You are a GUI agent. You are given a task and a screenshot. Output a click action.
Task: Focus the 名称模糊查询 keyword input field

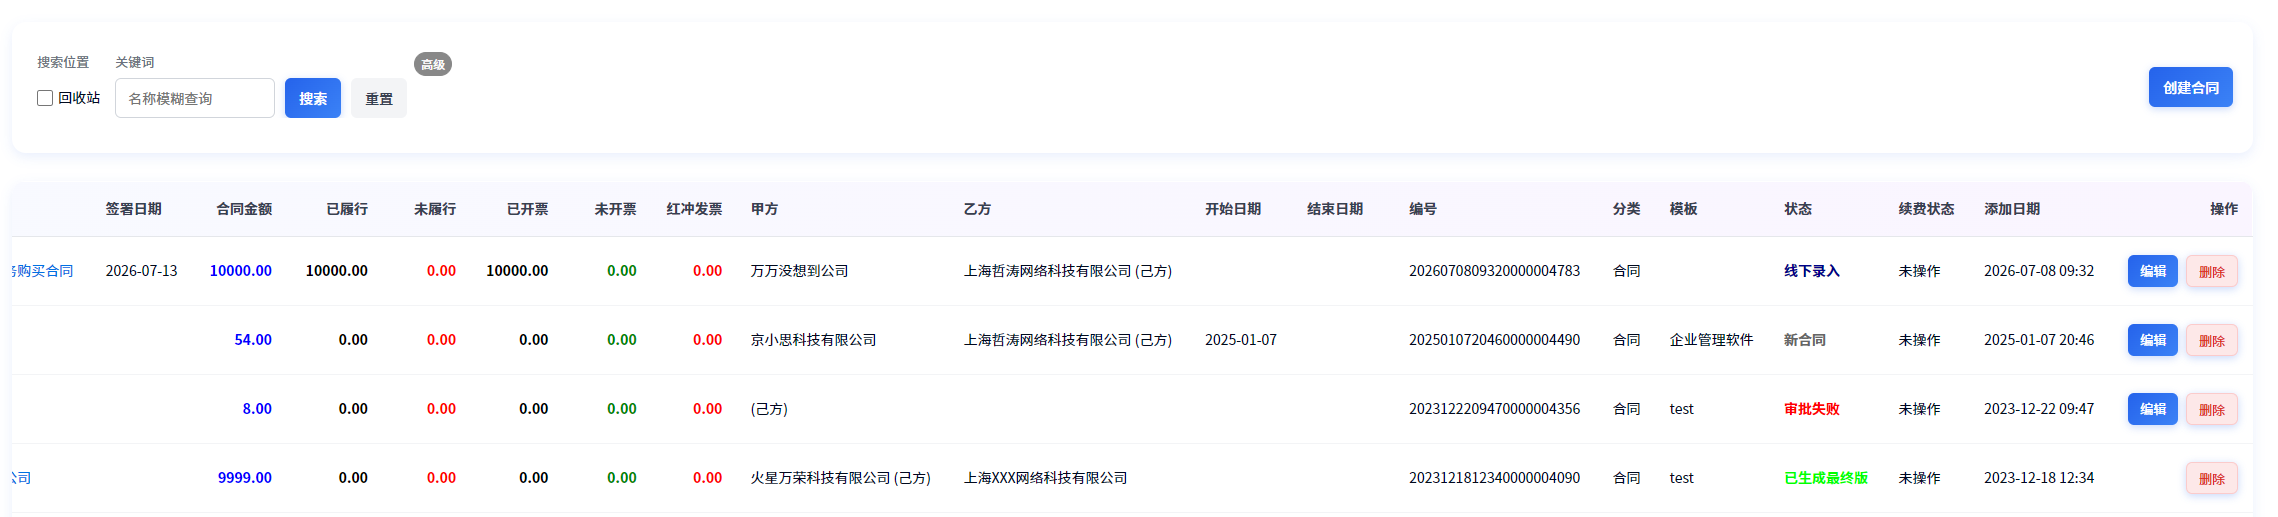click(195, 98)
